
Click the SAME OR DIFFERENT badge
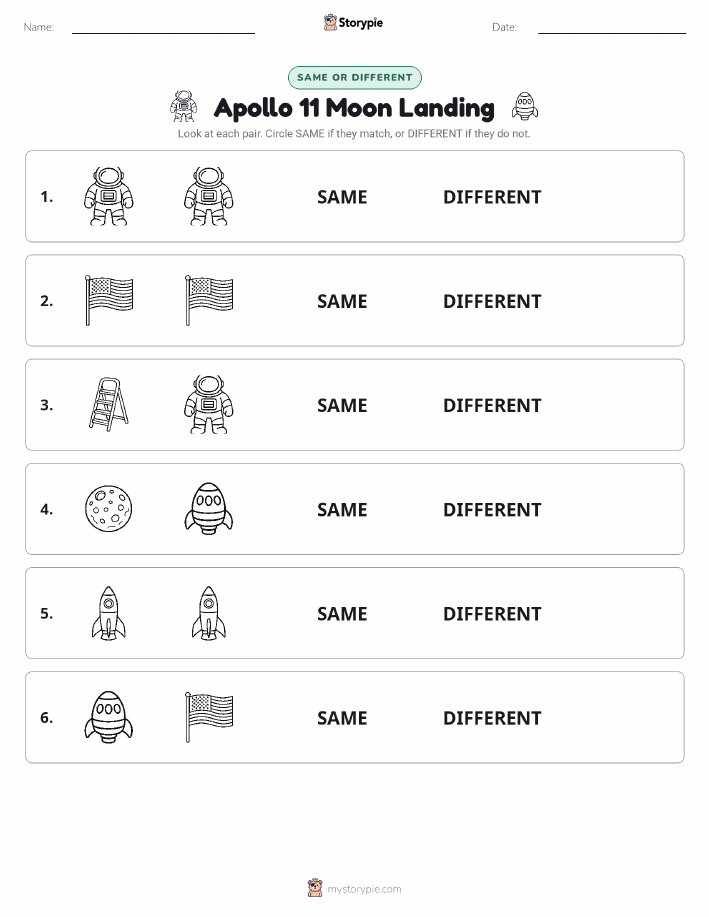[x=354, y=77]
